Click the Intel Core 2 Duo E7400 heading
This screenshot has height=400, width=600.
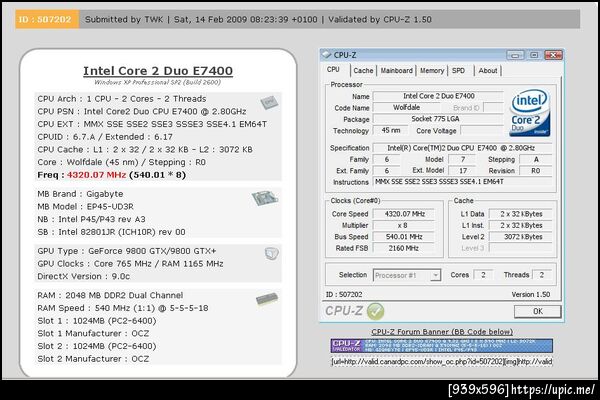[x=158, y=71]
